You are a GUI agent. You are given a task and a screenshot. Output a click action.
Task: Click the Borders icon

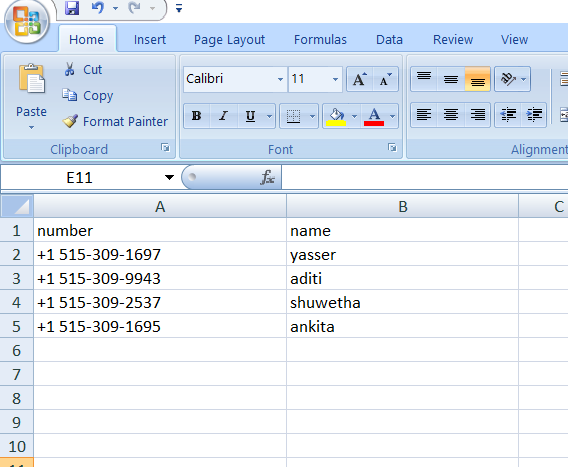pos(293,116)
